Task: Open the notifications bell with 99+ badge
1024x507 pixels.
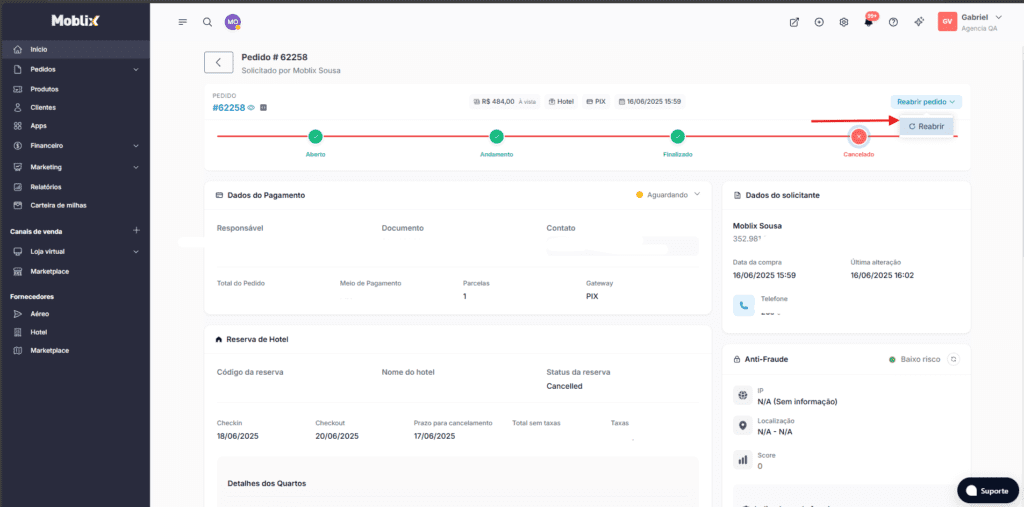Action: 868,22
